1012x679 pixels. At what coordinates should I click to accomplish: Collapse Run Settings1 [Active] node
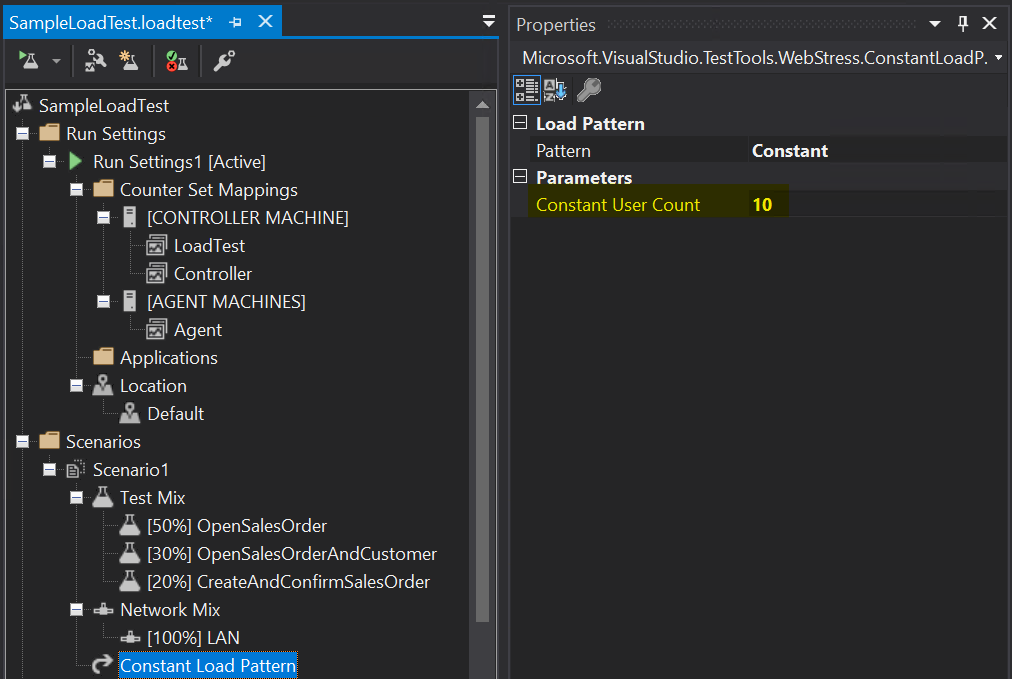tap(50, 161)
